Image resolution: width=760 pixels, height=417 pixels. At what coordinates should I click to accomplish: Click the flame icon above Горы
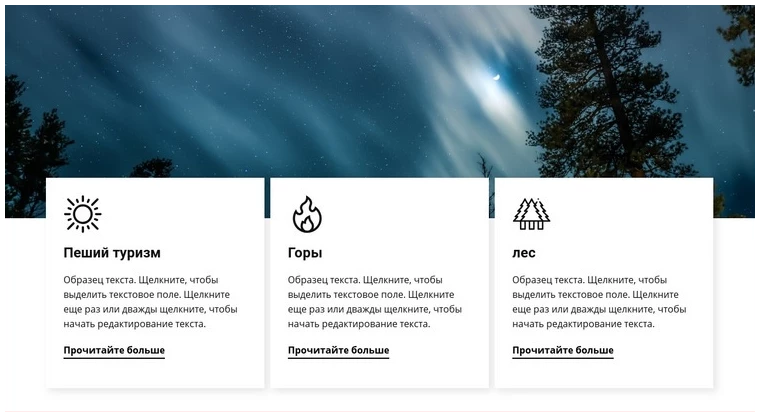[307, 214]
